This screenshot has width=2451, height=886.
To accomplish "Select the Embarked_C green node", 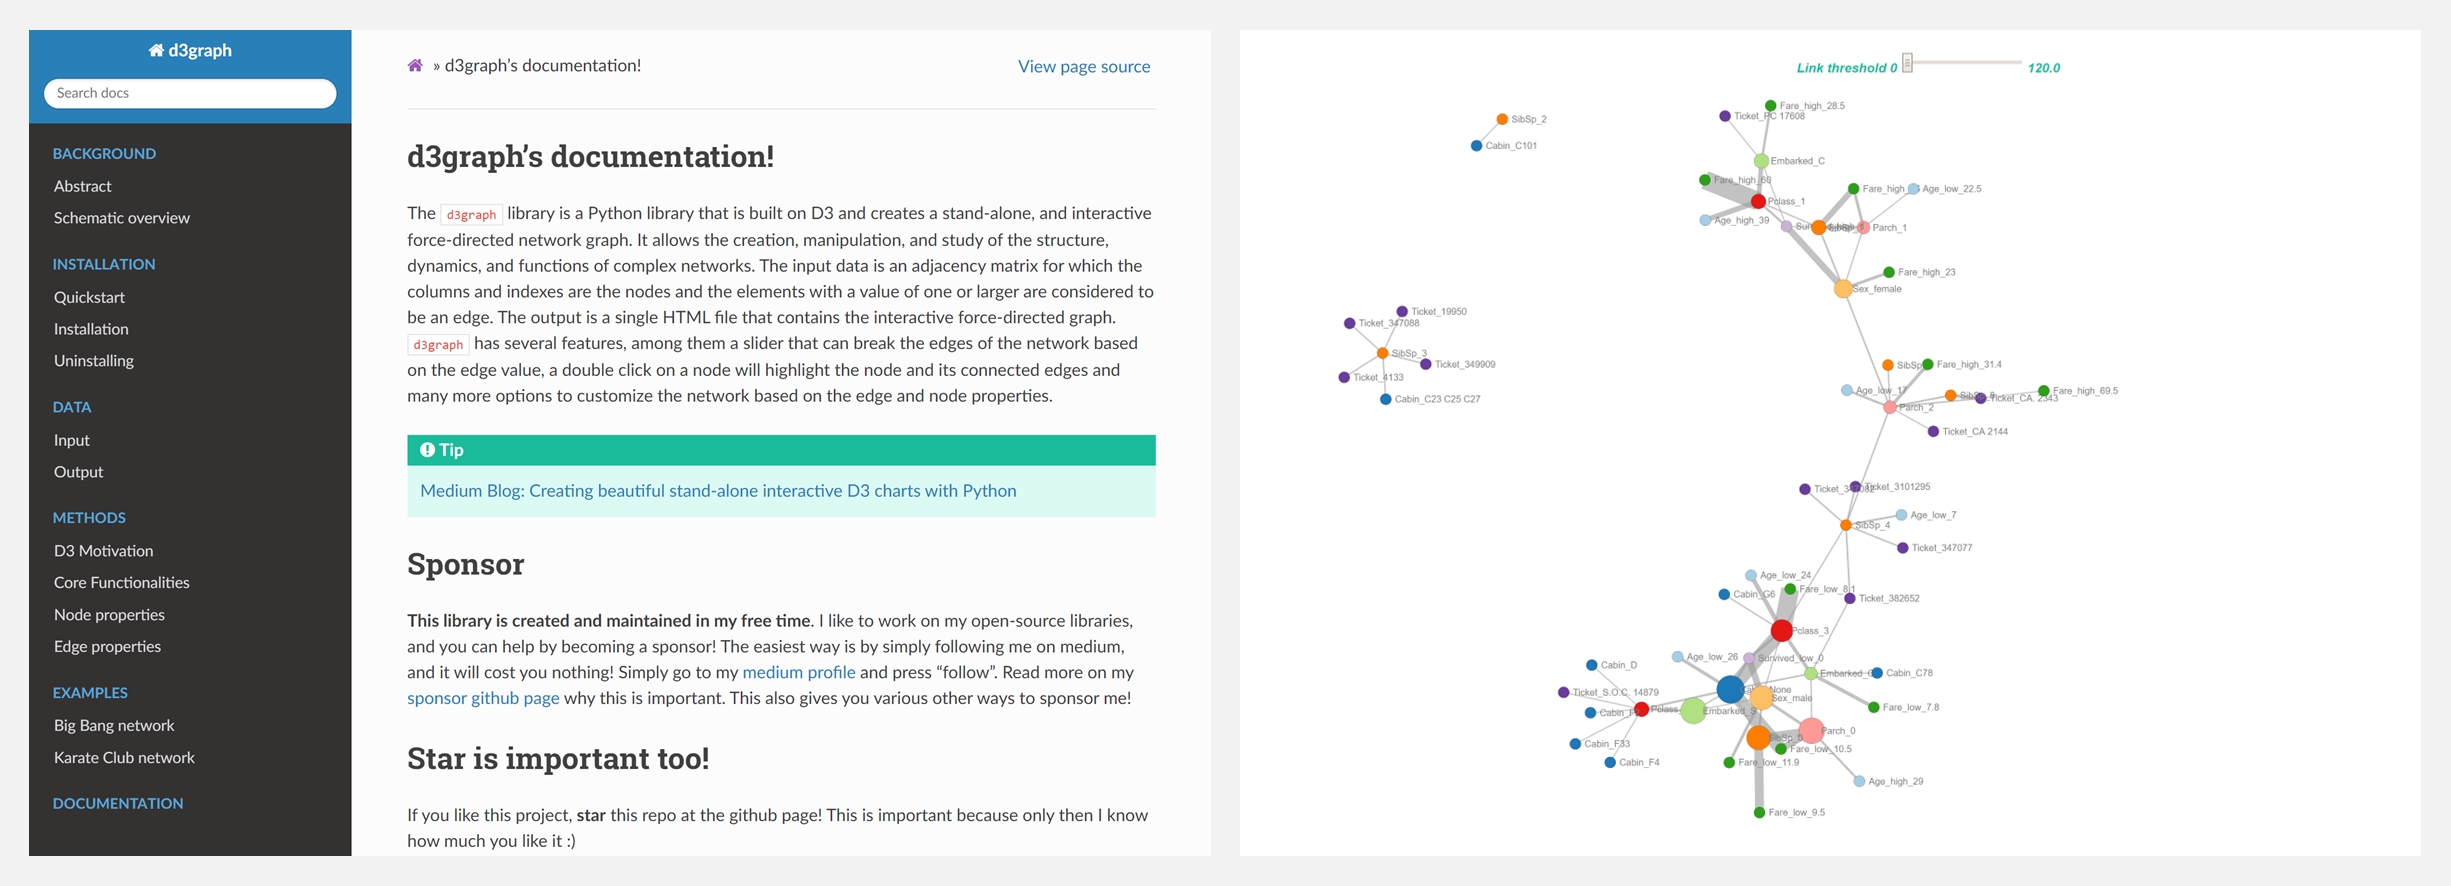I will point(1761,161).
